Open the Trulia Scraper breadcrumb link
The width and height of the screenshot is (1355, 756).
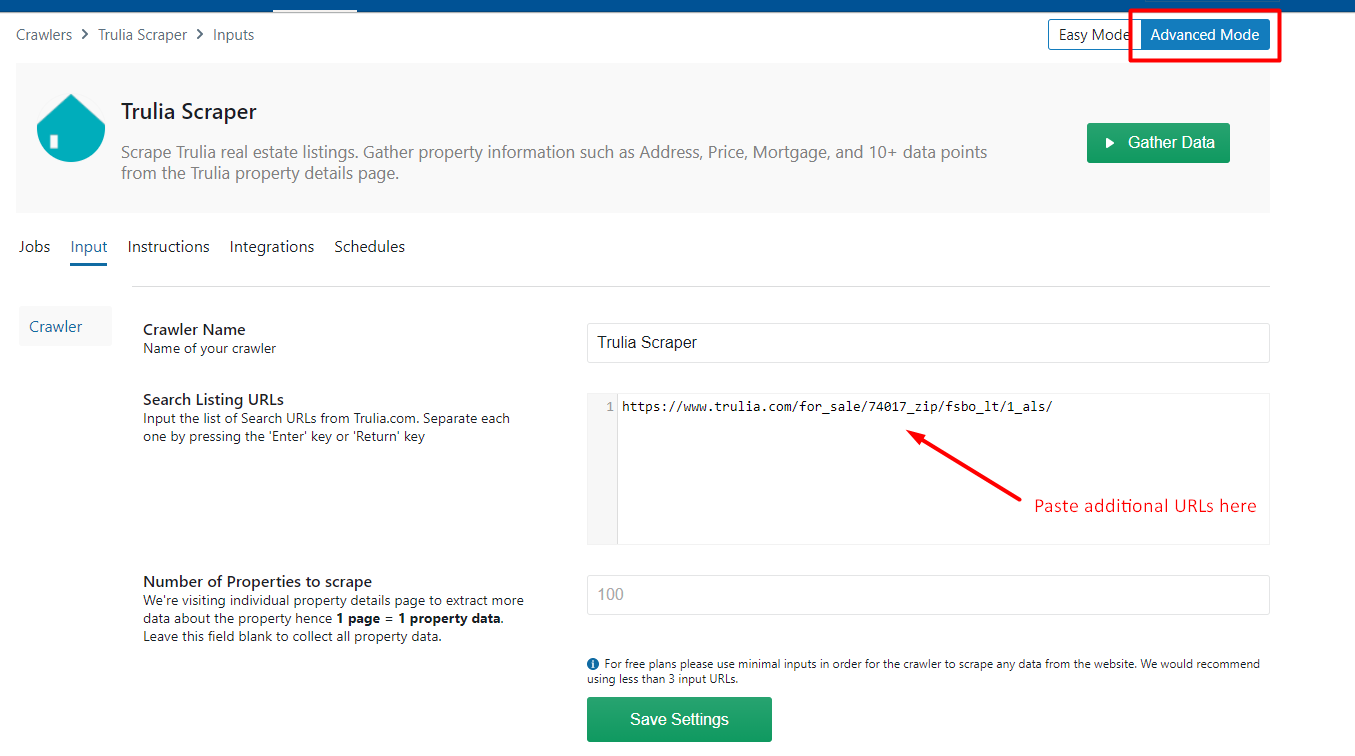(142, 35)
